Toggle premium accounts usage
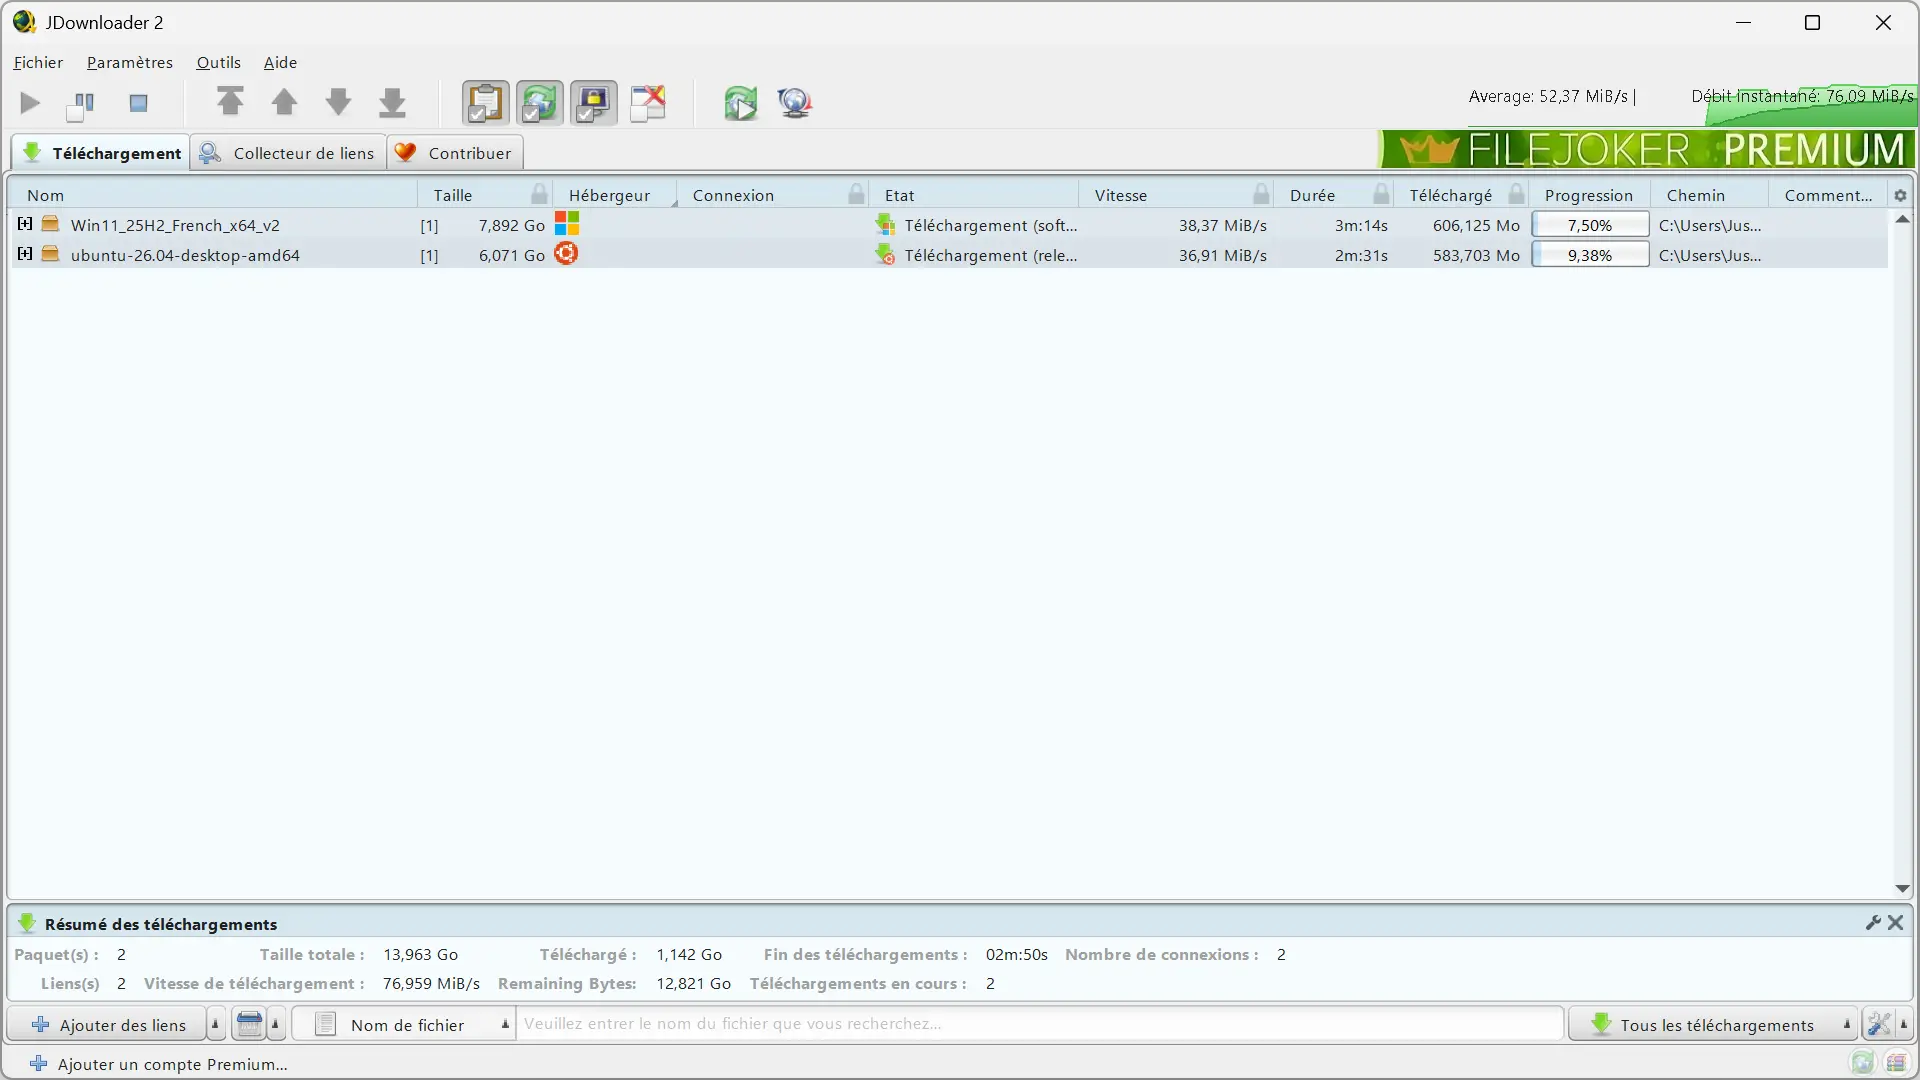 coord(593,103)
